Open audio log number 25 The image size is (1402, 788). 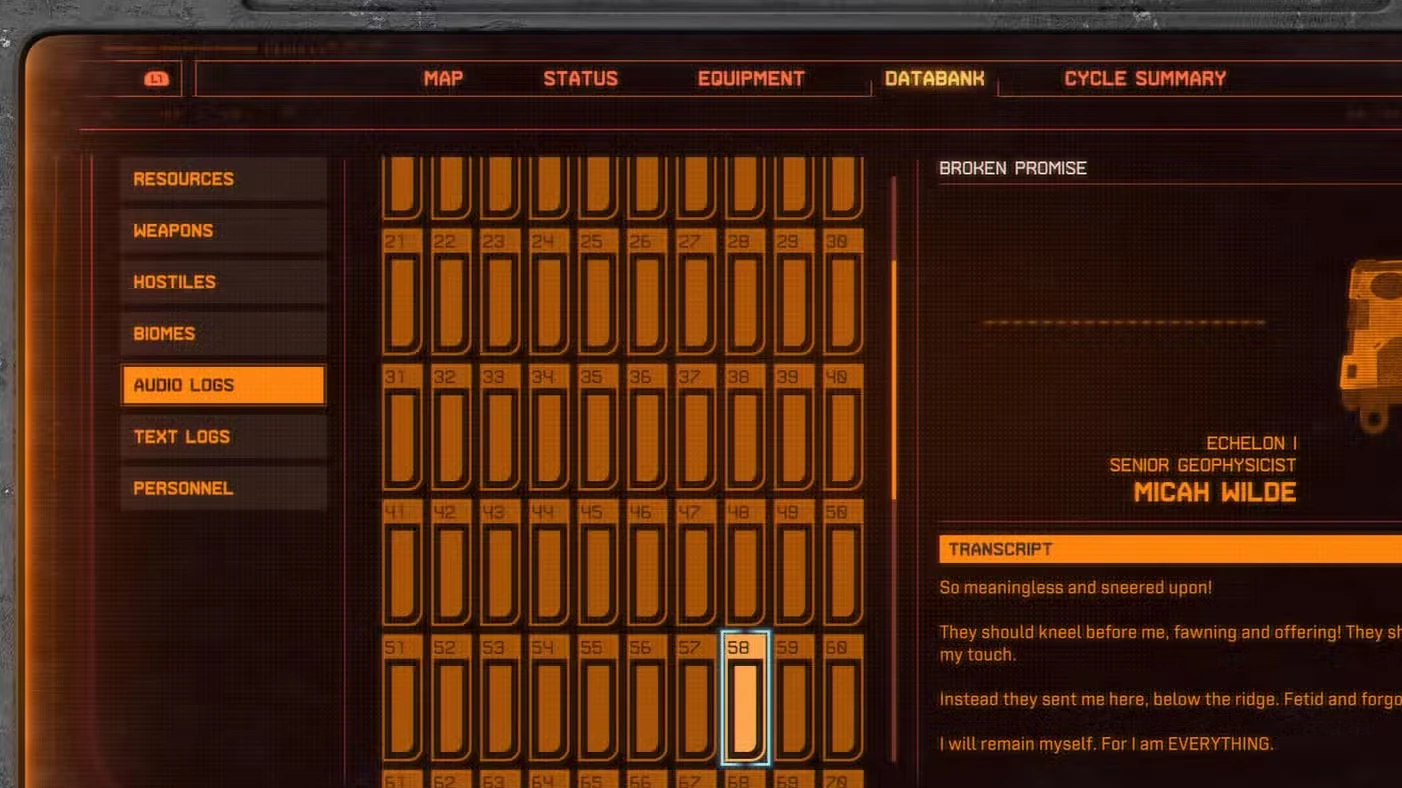(x=598, y=292)
